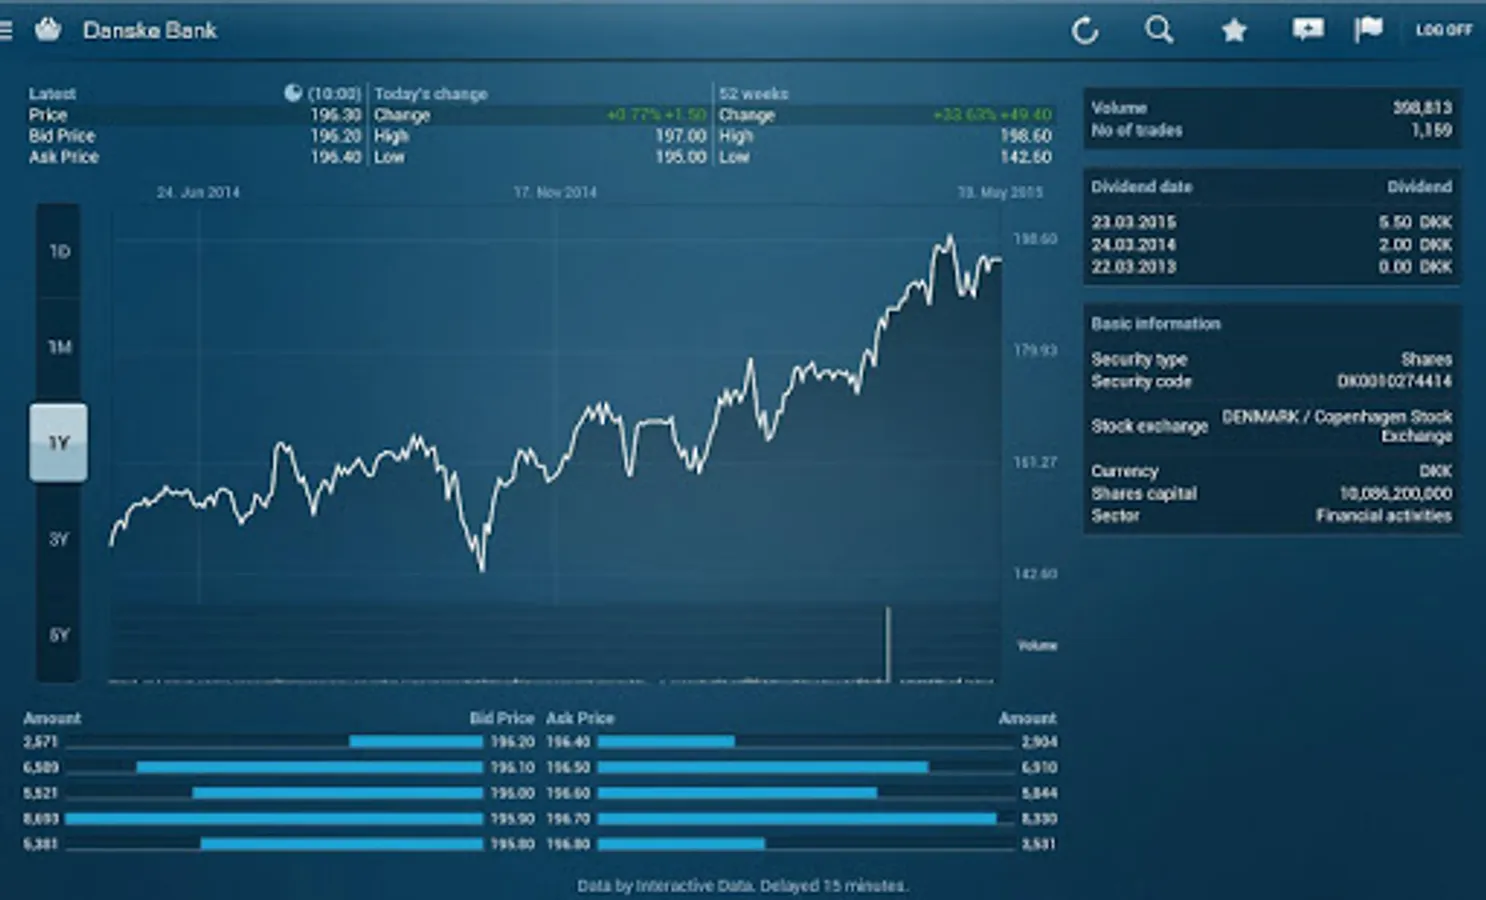Switch chart to 1M range
1486x900 pixels.
tap(59, 347)
